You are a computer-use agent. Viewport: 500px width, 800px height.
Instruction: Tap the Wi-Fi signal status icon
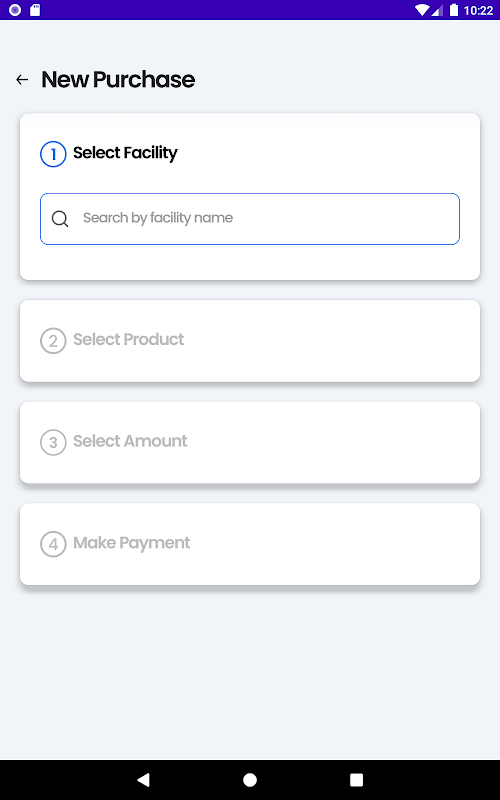coord(422,10)
